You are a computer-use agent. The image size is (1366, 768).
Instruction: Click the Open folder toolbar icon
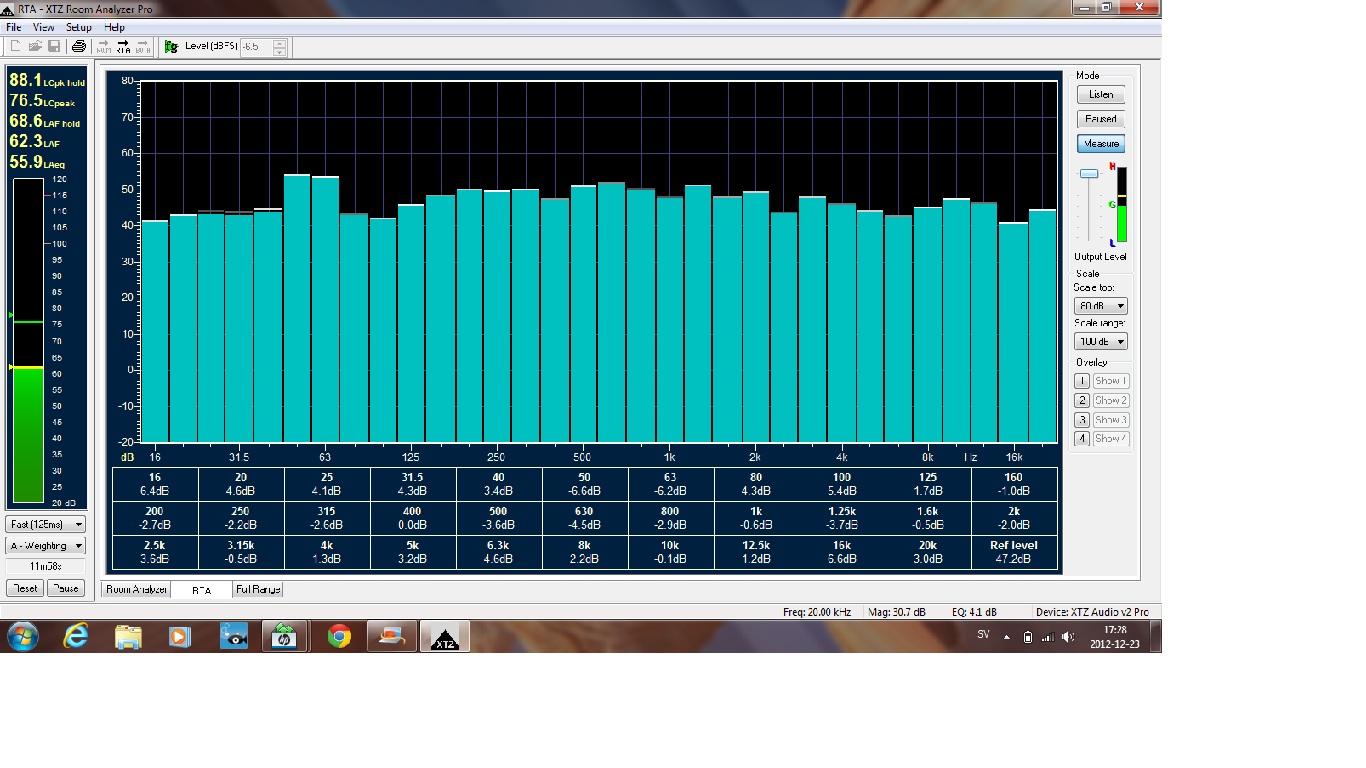(x=35, y=47)
